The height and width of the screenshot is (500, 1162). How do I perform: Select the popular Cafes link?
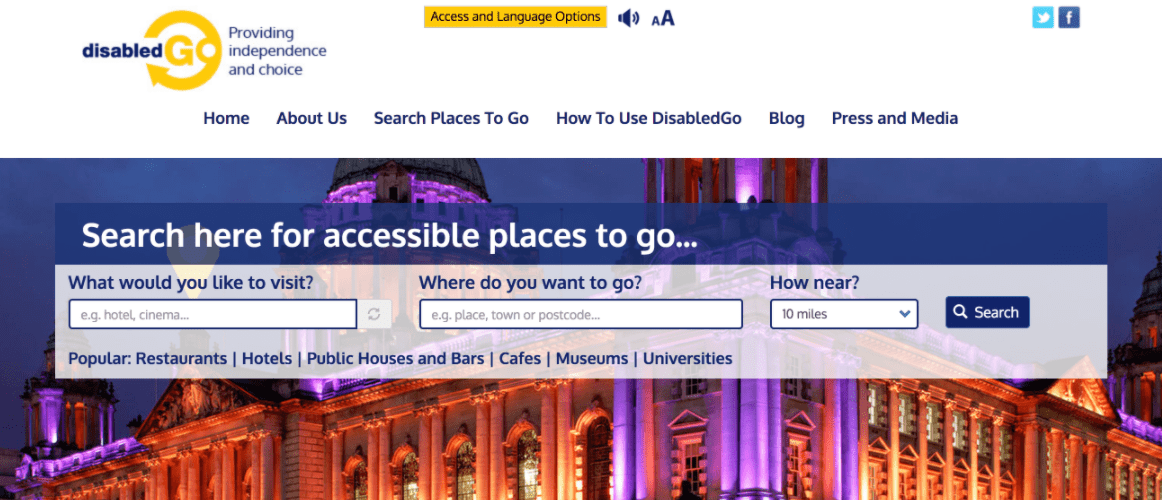click(520, 359)
